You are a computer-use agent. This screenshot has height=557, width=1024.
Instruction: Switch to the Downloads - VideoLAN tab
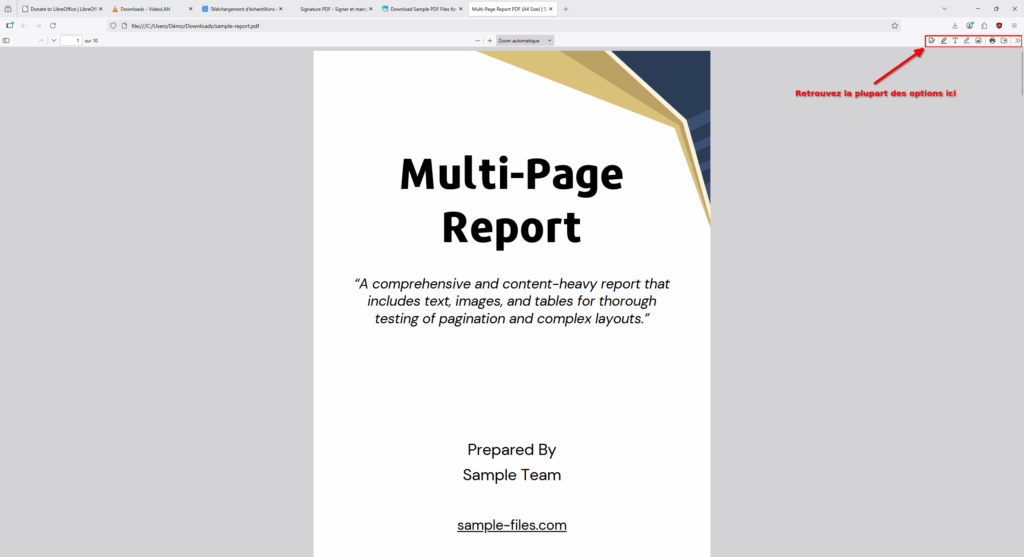(x=150, y=9)
